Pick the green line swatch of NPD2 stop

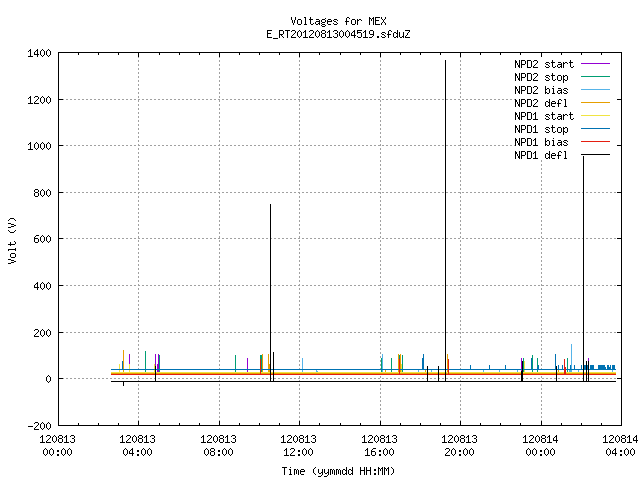(x=596, y=77)
